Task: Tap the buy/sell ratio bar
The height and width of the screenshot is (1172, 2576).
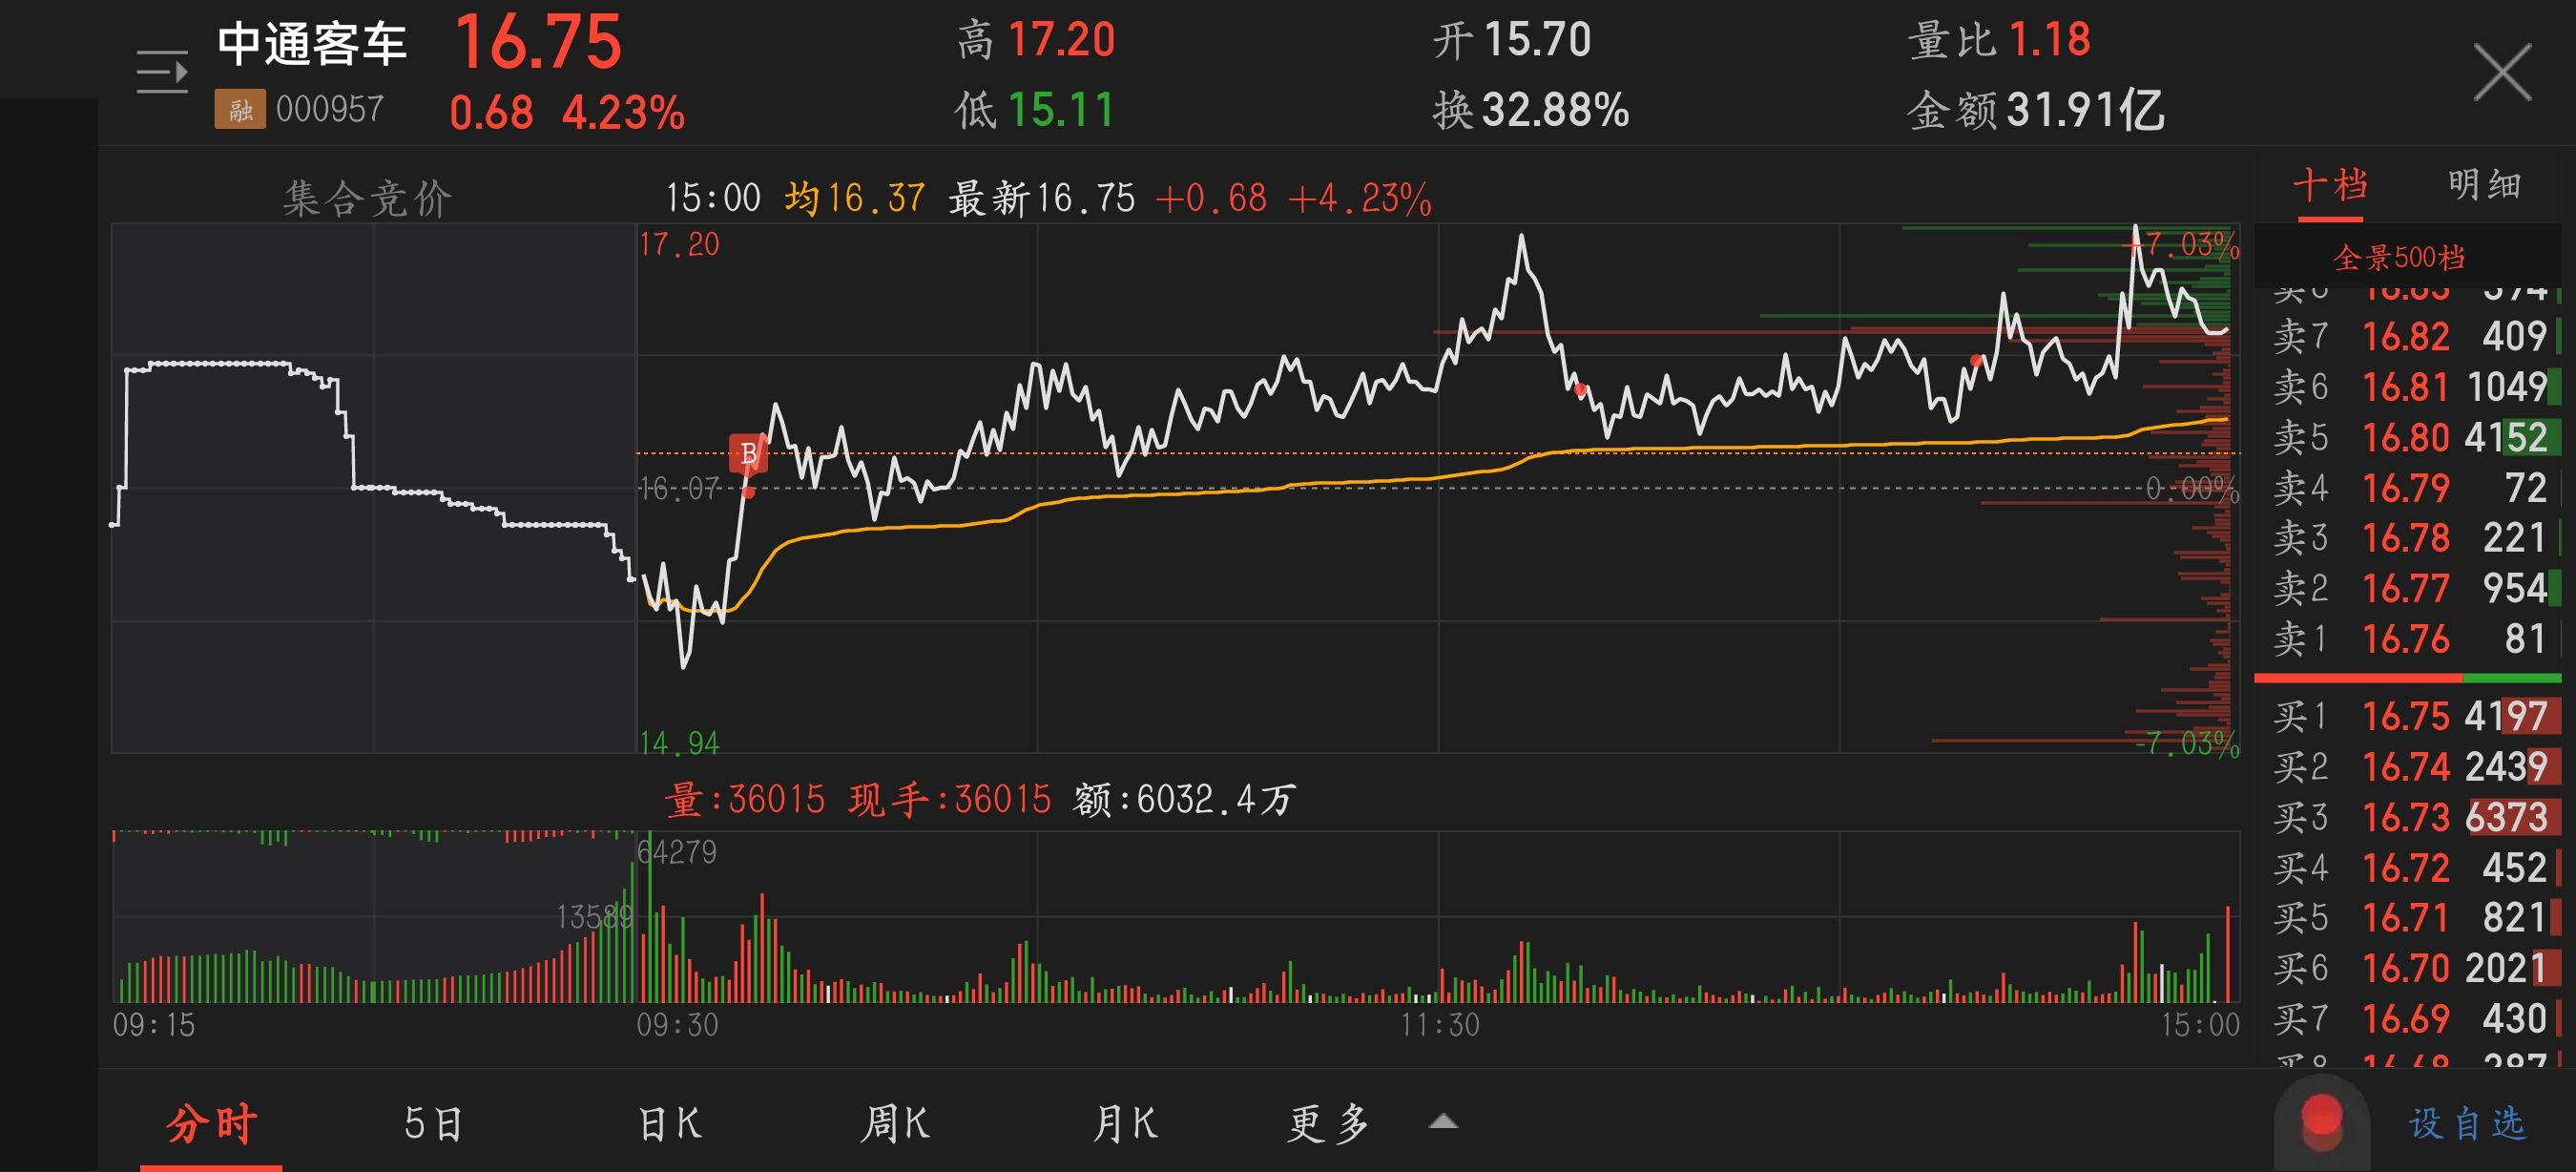Action: click(2408, 679)
